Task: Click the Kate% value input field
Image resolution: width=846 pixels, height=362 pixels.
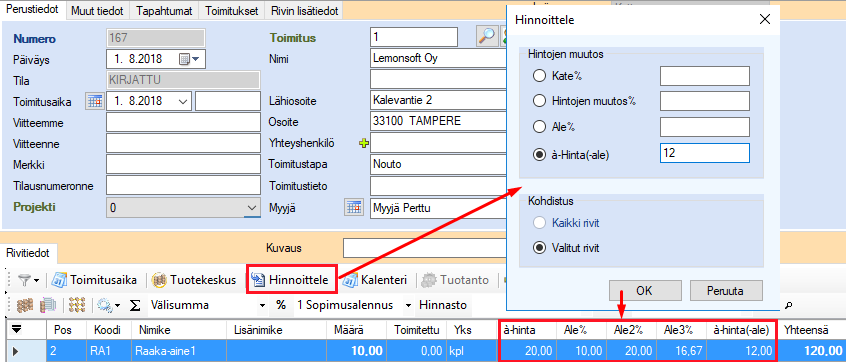Action: point(705,76)
